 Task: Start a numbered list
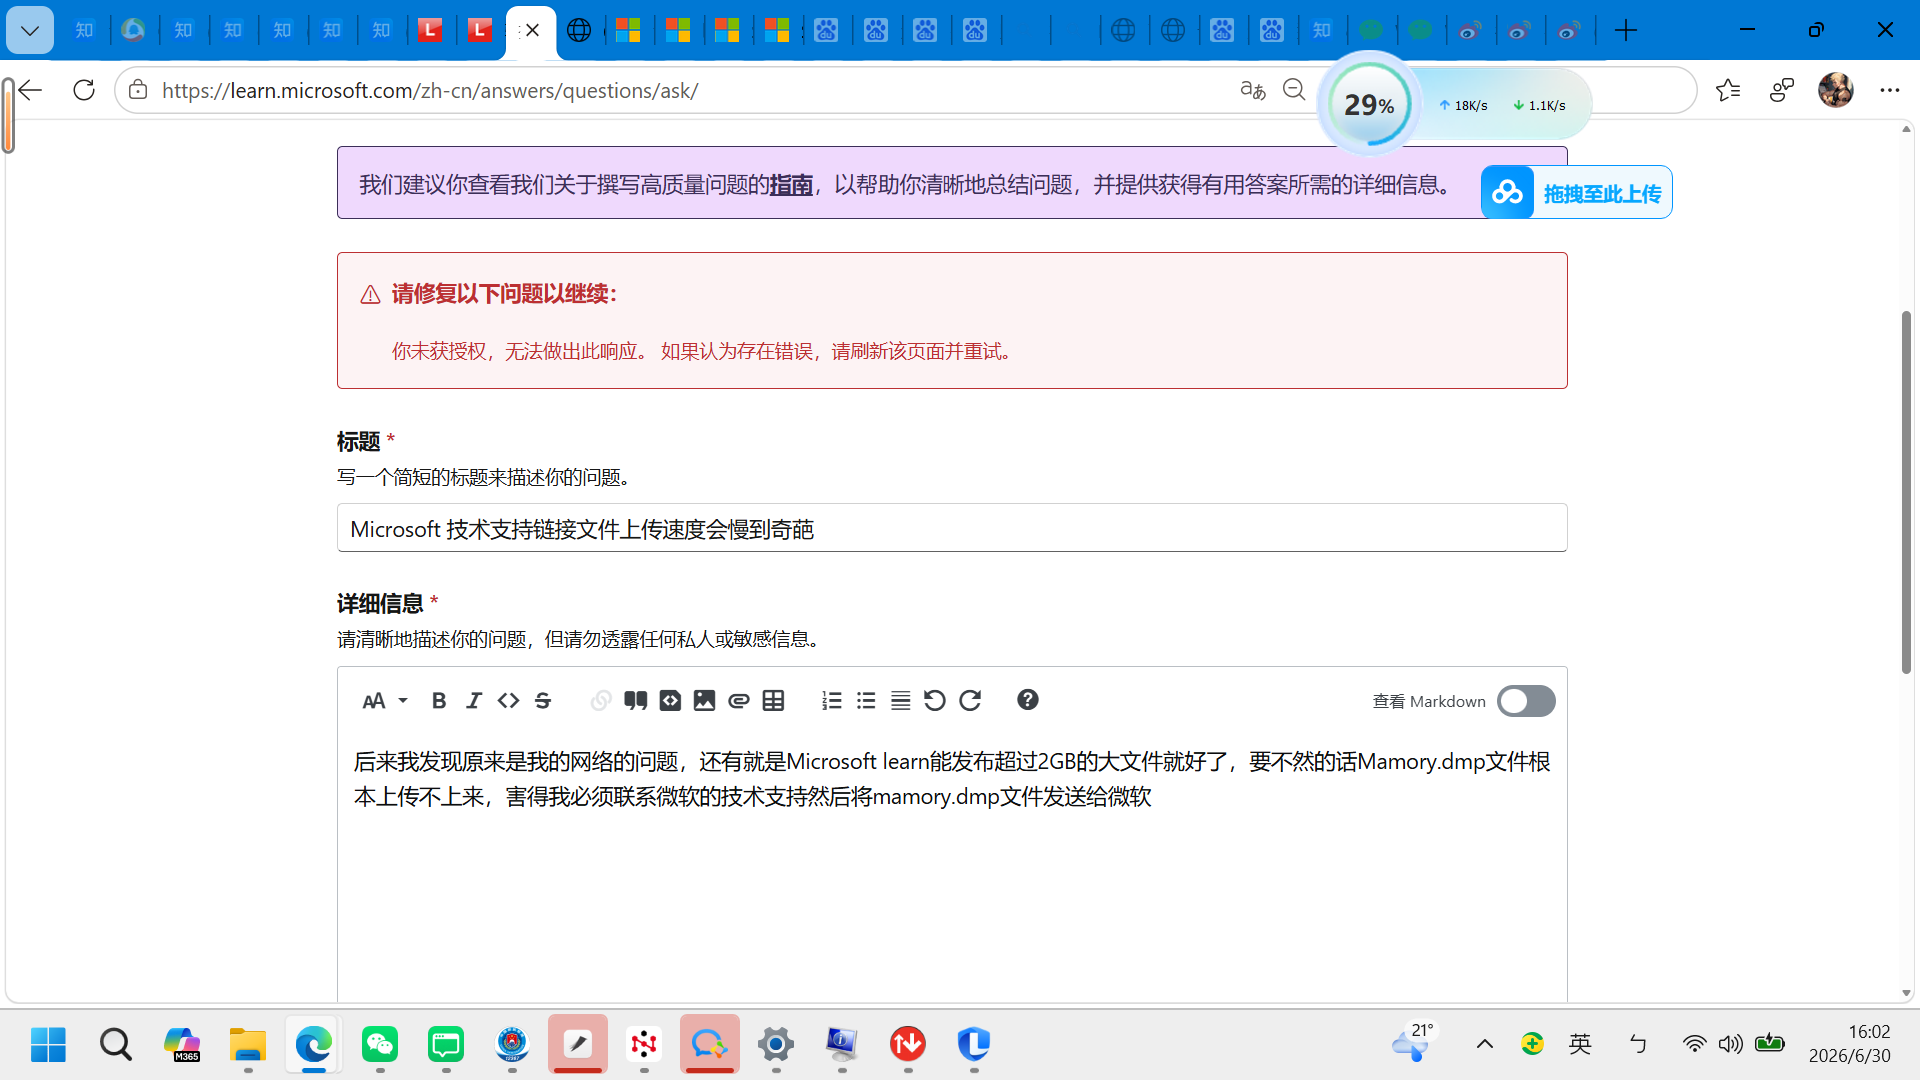coord(832,701)
